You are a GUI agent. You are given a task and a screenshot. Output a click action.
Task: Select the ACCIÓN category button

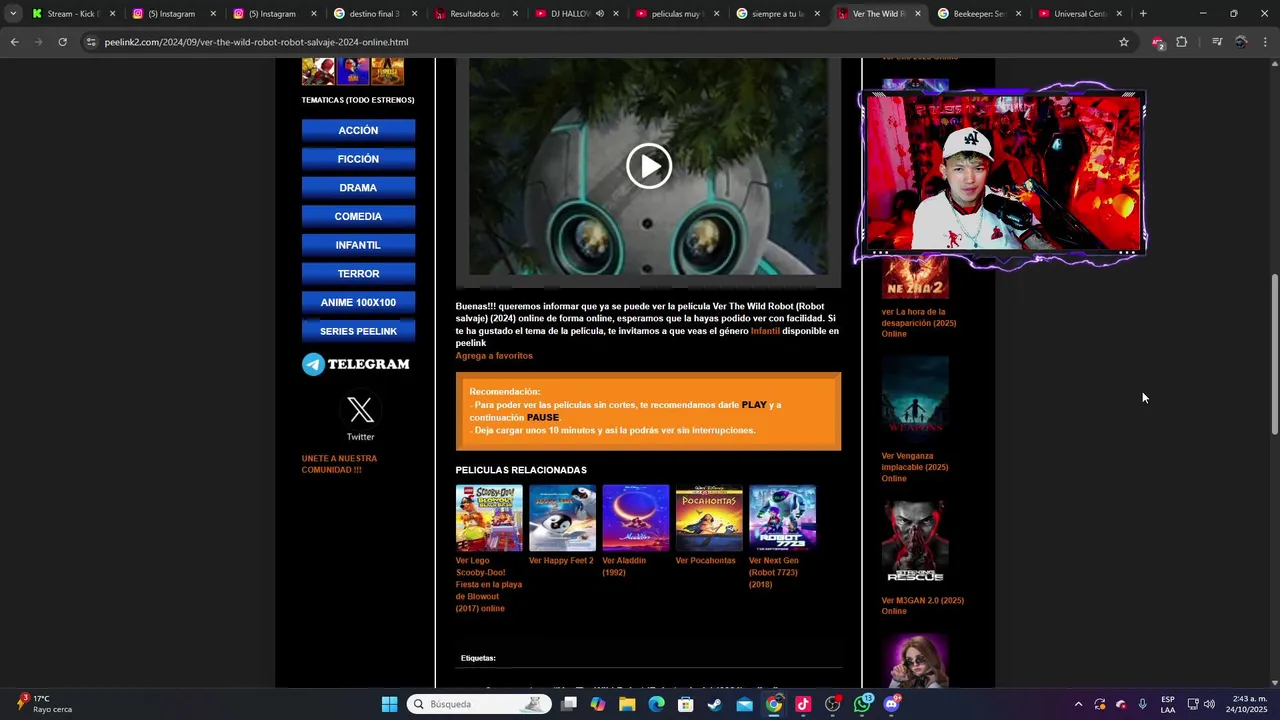[x=358, y=130]
